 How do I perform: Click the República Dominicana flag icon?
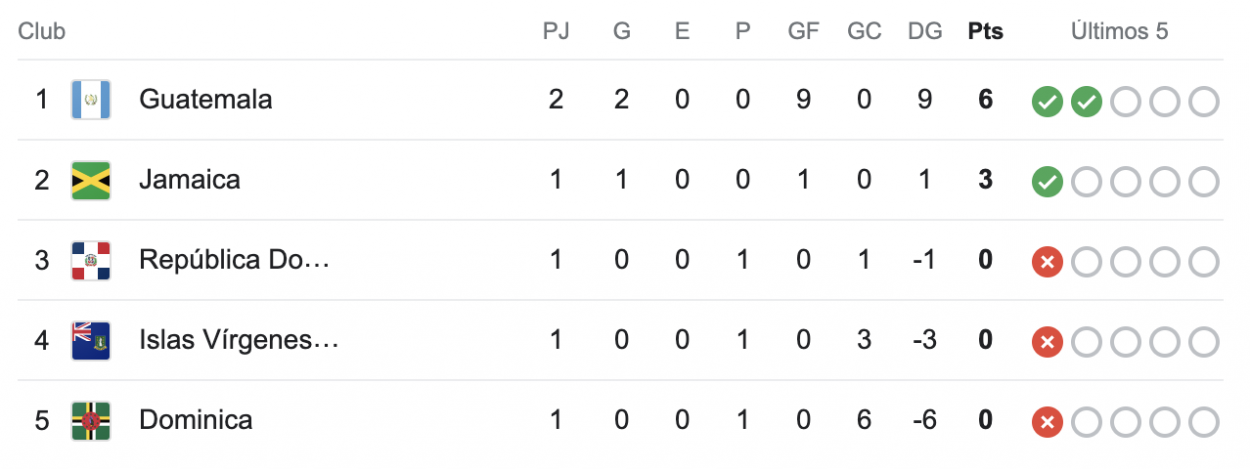[91, 260]
